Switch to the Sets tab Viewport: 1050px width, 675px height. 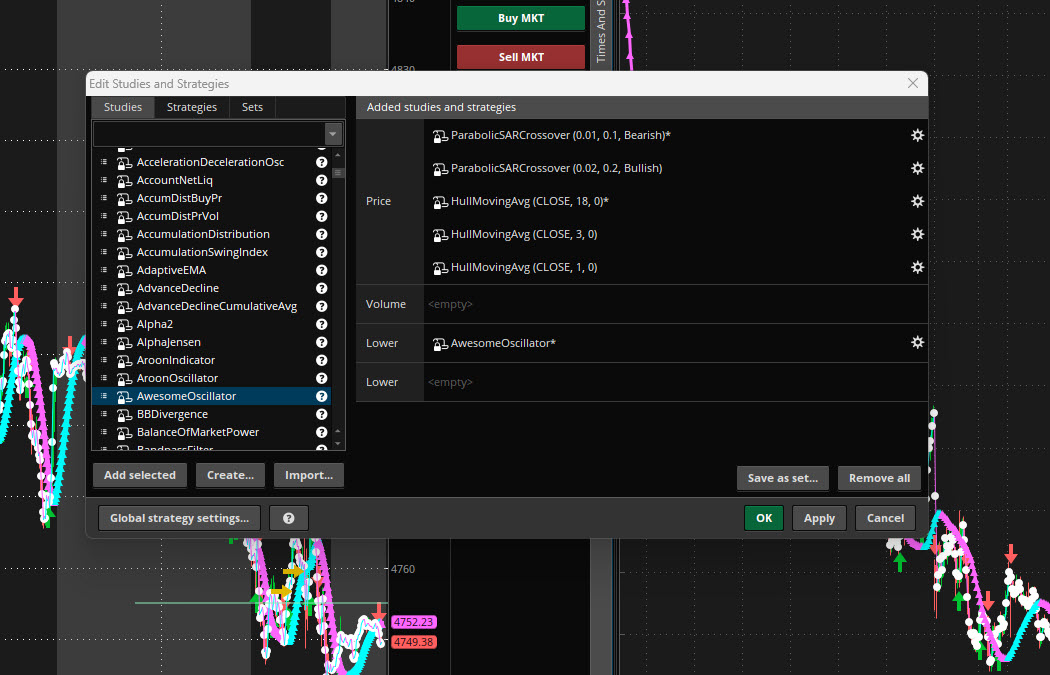pyautogui.click(x=252, y=107)
